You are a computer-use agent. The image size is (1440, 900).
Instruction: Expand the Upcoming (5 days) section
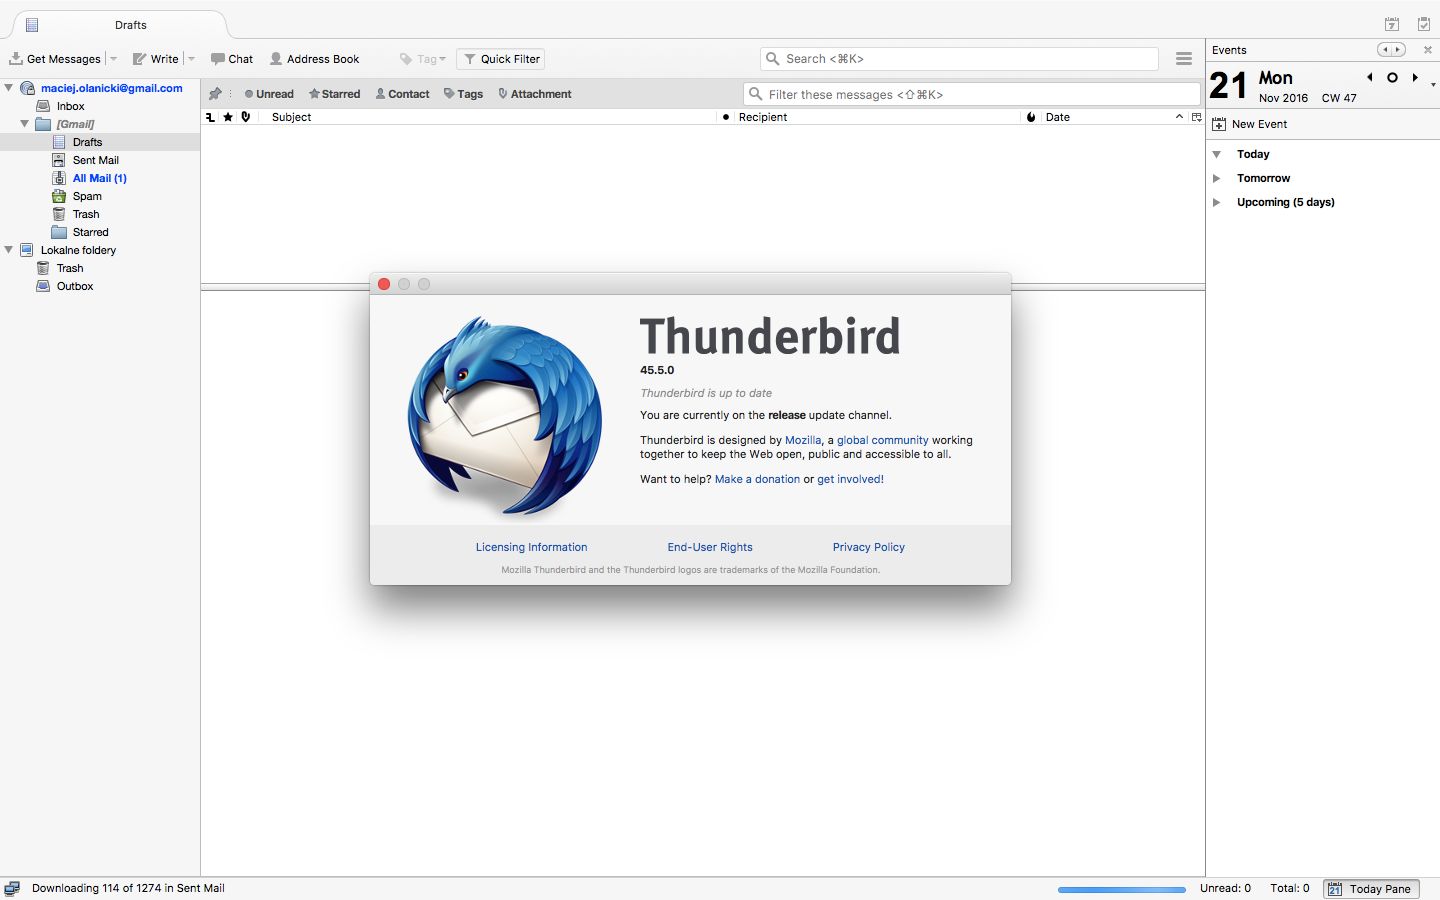1217,202
